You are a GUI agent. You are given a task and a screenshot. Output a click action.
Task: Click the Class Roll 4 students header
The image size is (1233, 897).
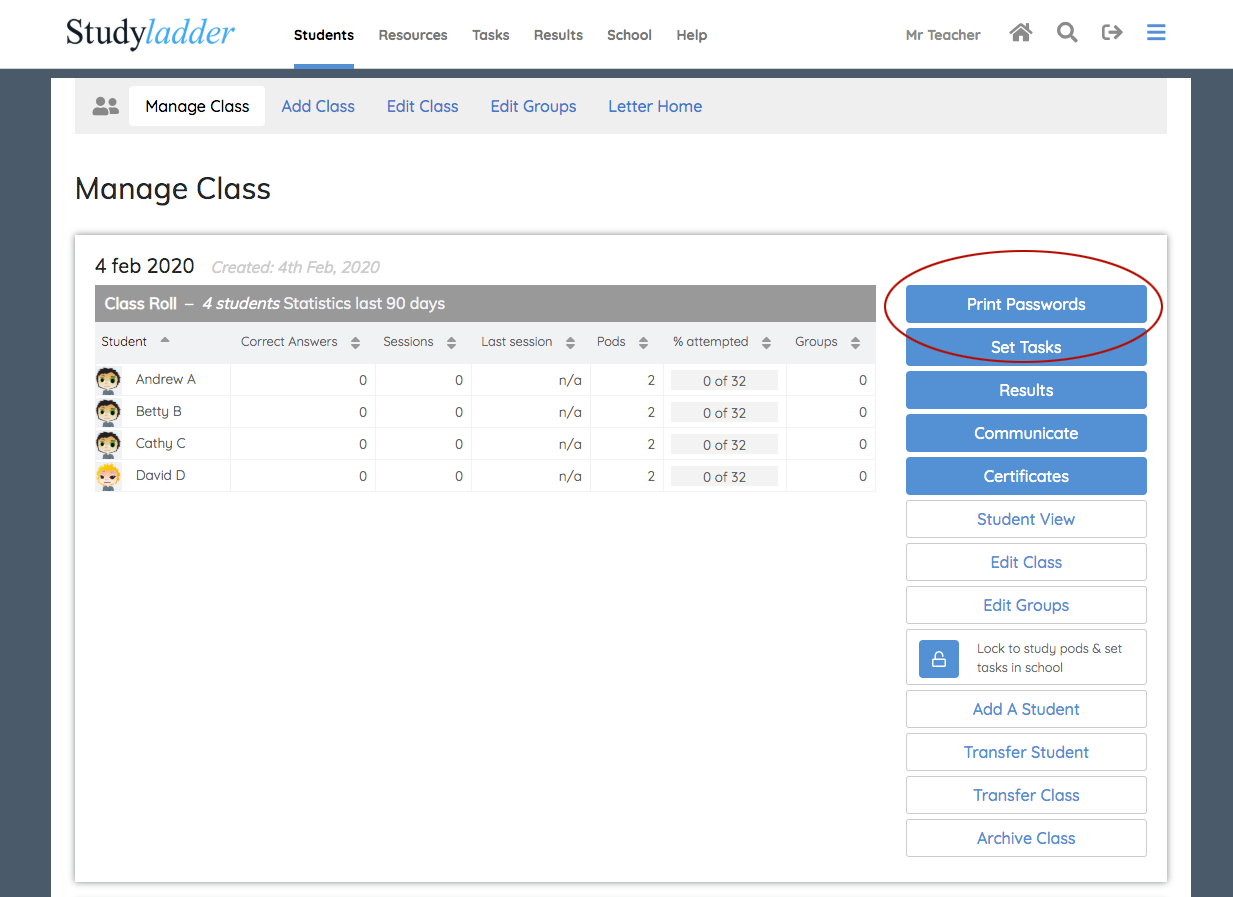(485, 304)
